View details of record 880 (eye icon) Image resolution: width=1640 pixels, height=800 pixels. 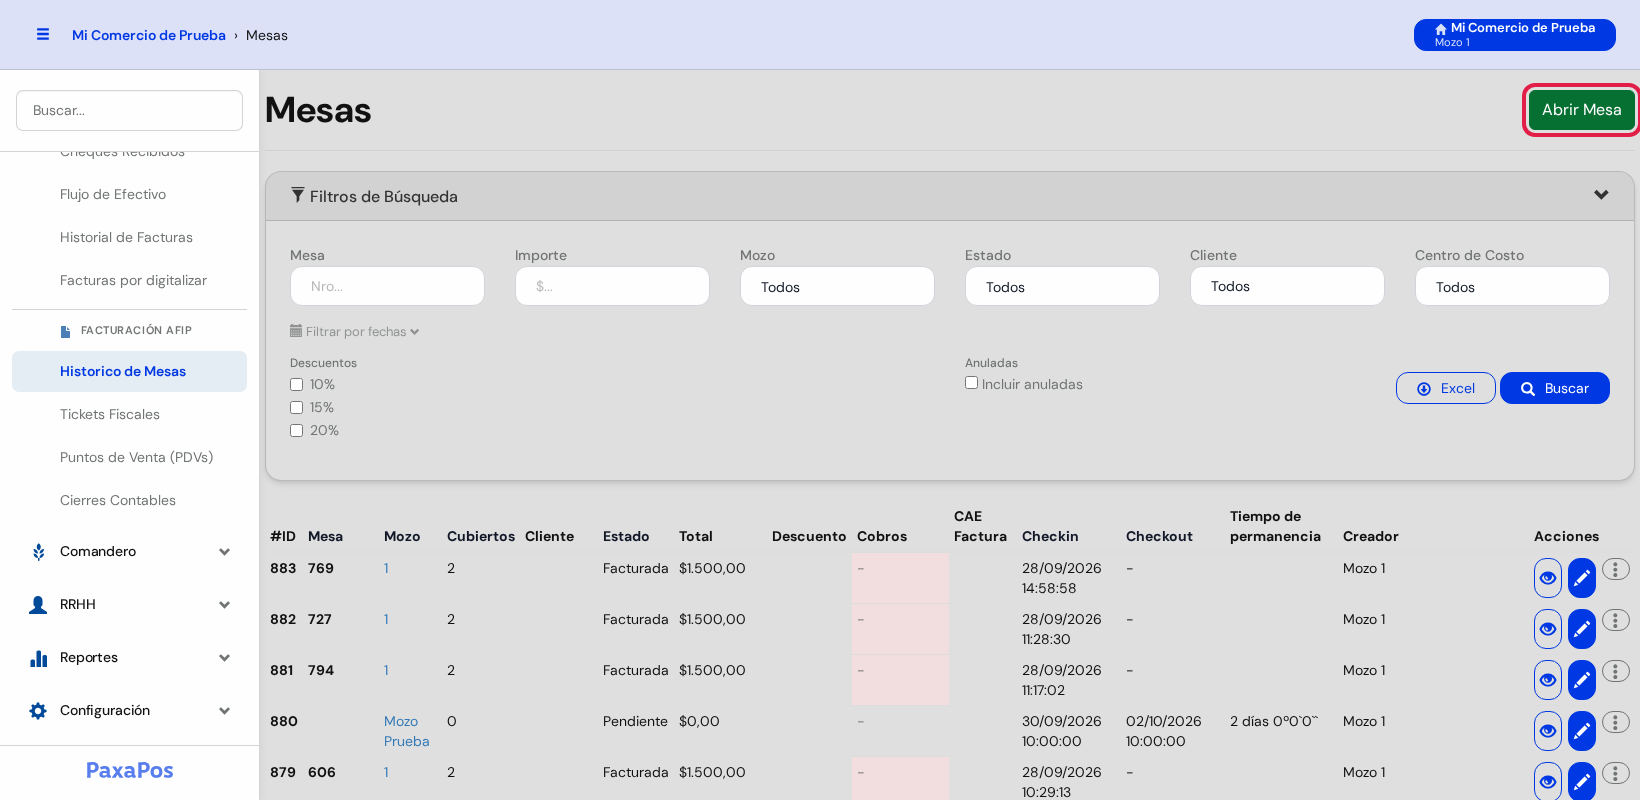[x=1547, y=731]
